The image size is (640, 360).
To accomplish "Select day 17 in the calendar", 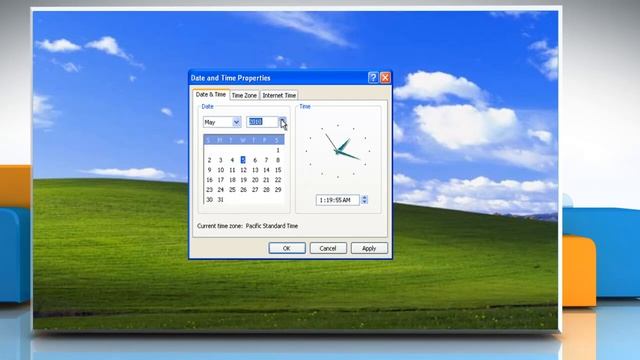I will 221,180.
